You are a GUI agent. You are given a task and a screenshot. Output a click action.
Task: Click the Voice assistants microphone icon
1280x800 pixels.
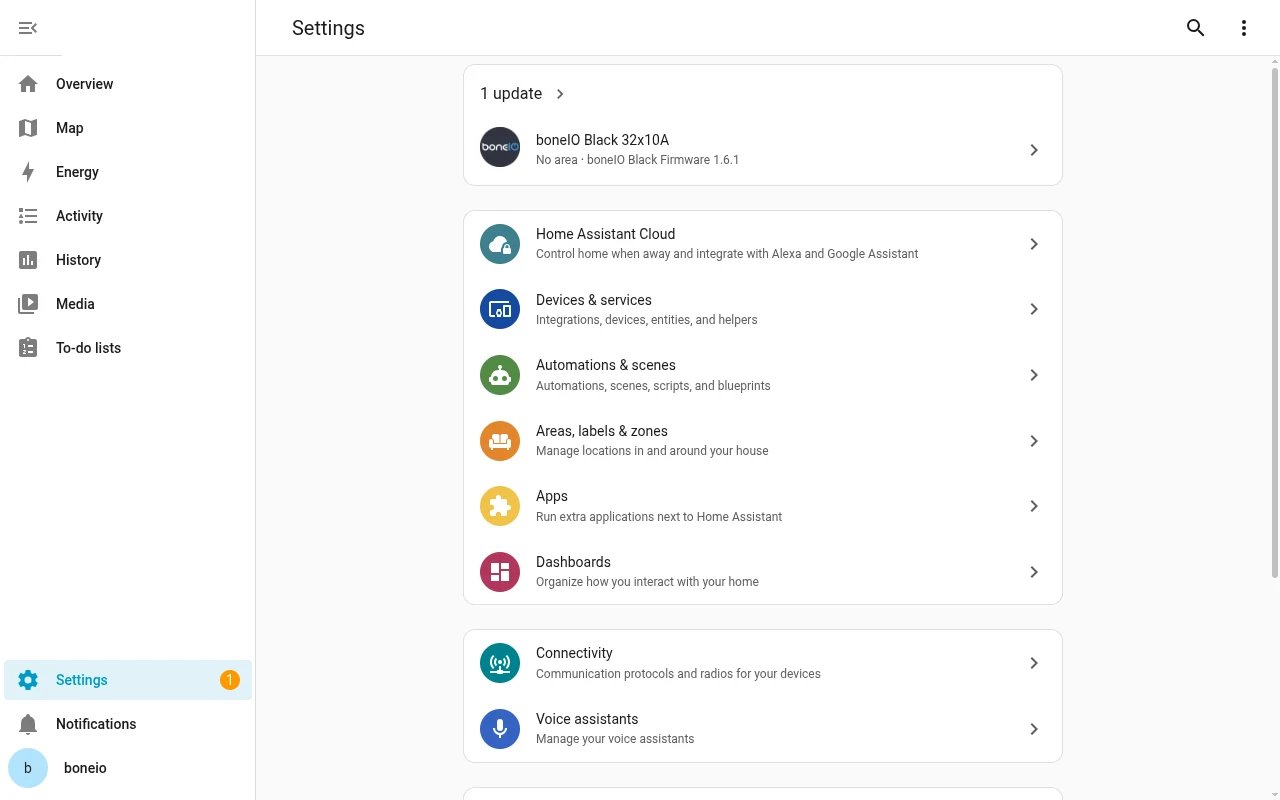point(500,729)
